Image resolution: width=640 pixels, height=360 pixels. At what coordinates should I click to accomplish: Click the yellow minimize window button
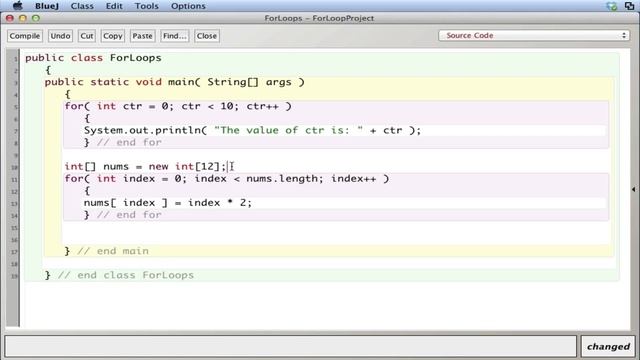[23, 18]
